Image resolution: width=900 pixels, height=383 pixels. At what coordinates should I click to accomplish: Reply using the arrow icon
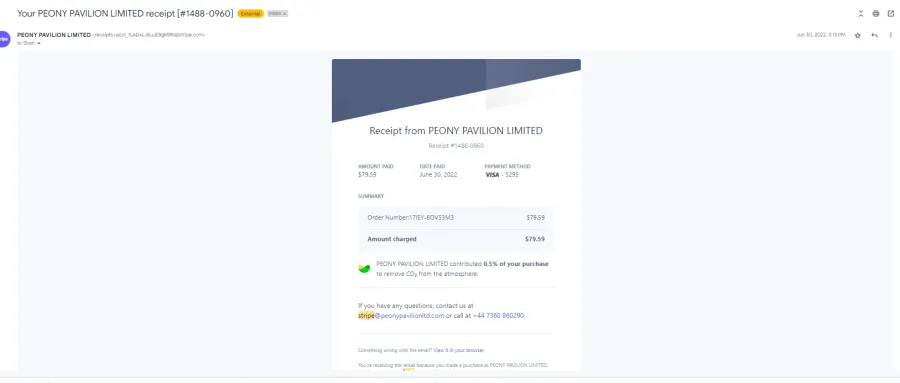874,35
